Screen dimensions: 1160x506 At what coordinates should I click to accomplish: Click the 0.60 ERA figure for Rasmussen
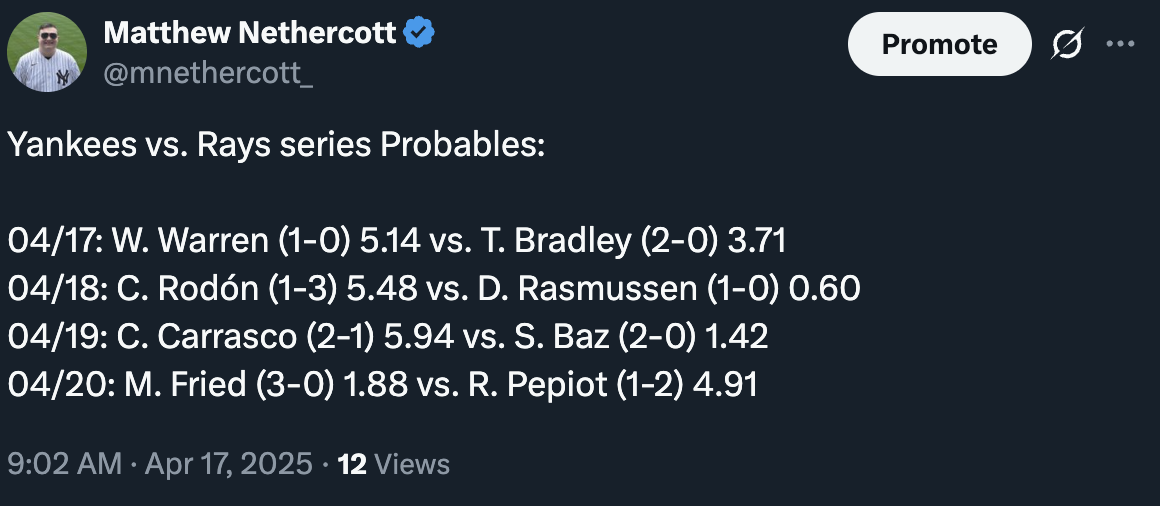click(824, 289)
